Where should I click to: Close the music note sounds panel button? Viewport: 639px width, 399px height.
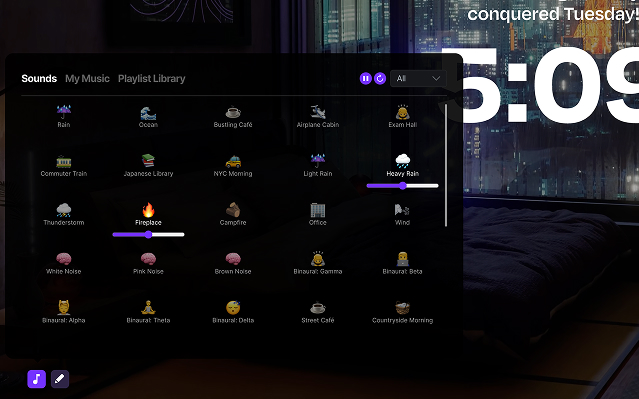(x=37, y=379)
